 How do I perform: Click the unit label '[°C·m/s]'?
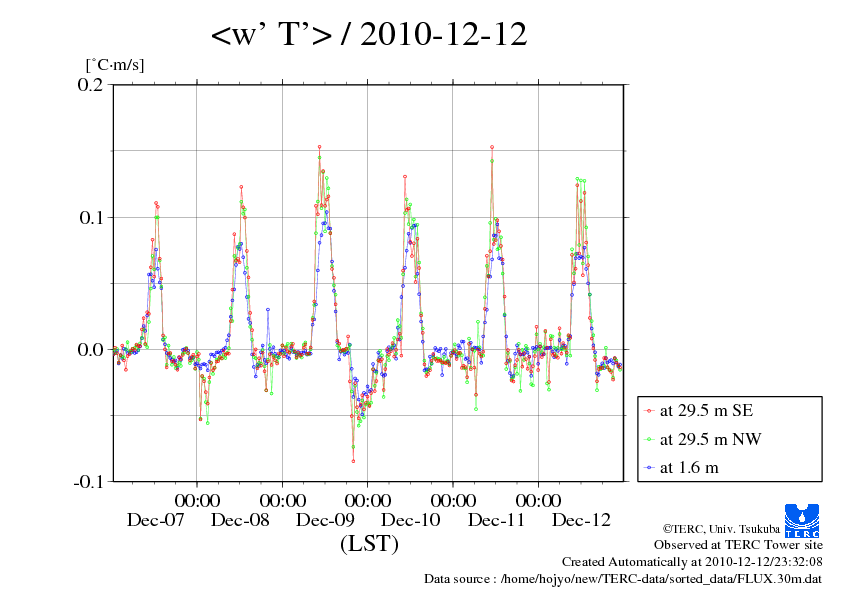click(115, 65)
